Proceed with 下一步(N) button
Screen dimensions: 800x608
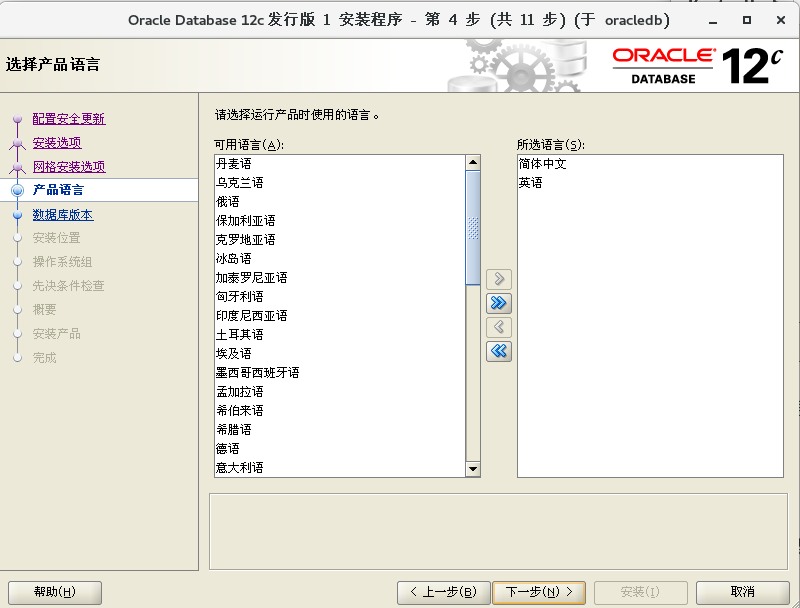(539, 592)
